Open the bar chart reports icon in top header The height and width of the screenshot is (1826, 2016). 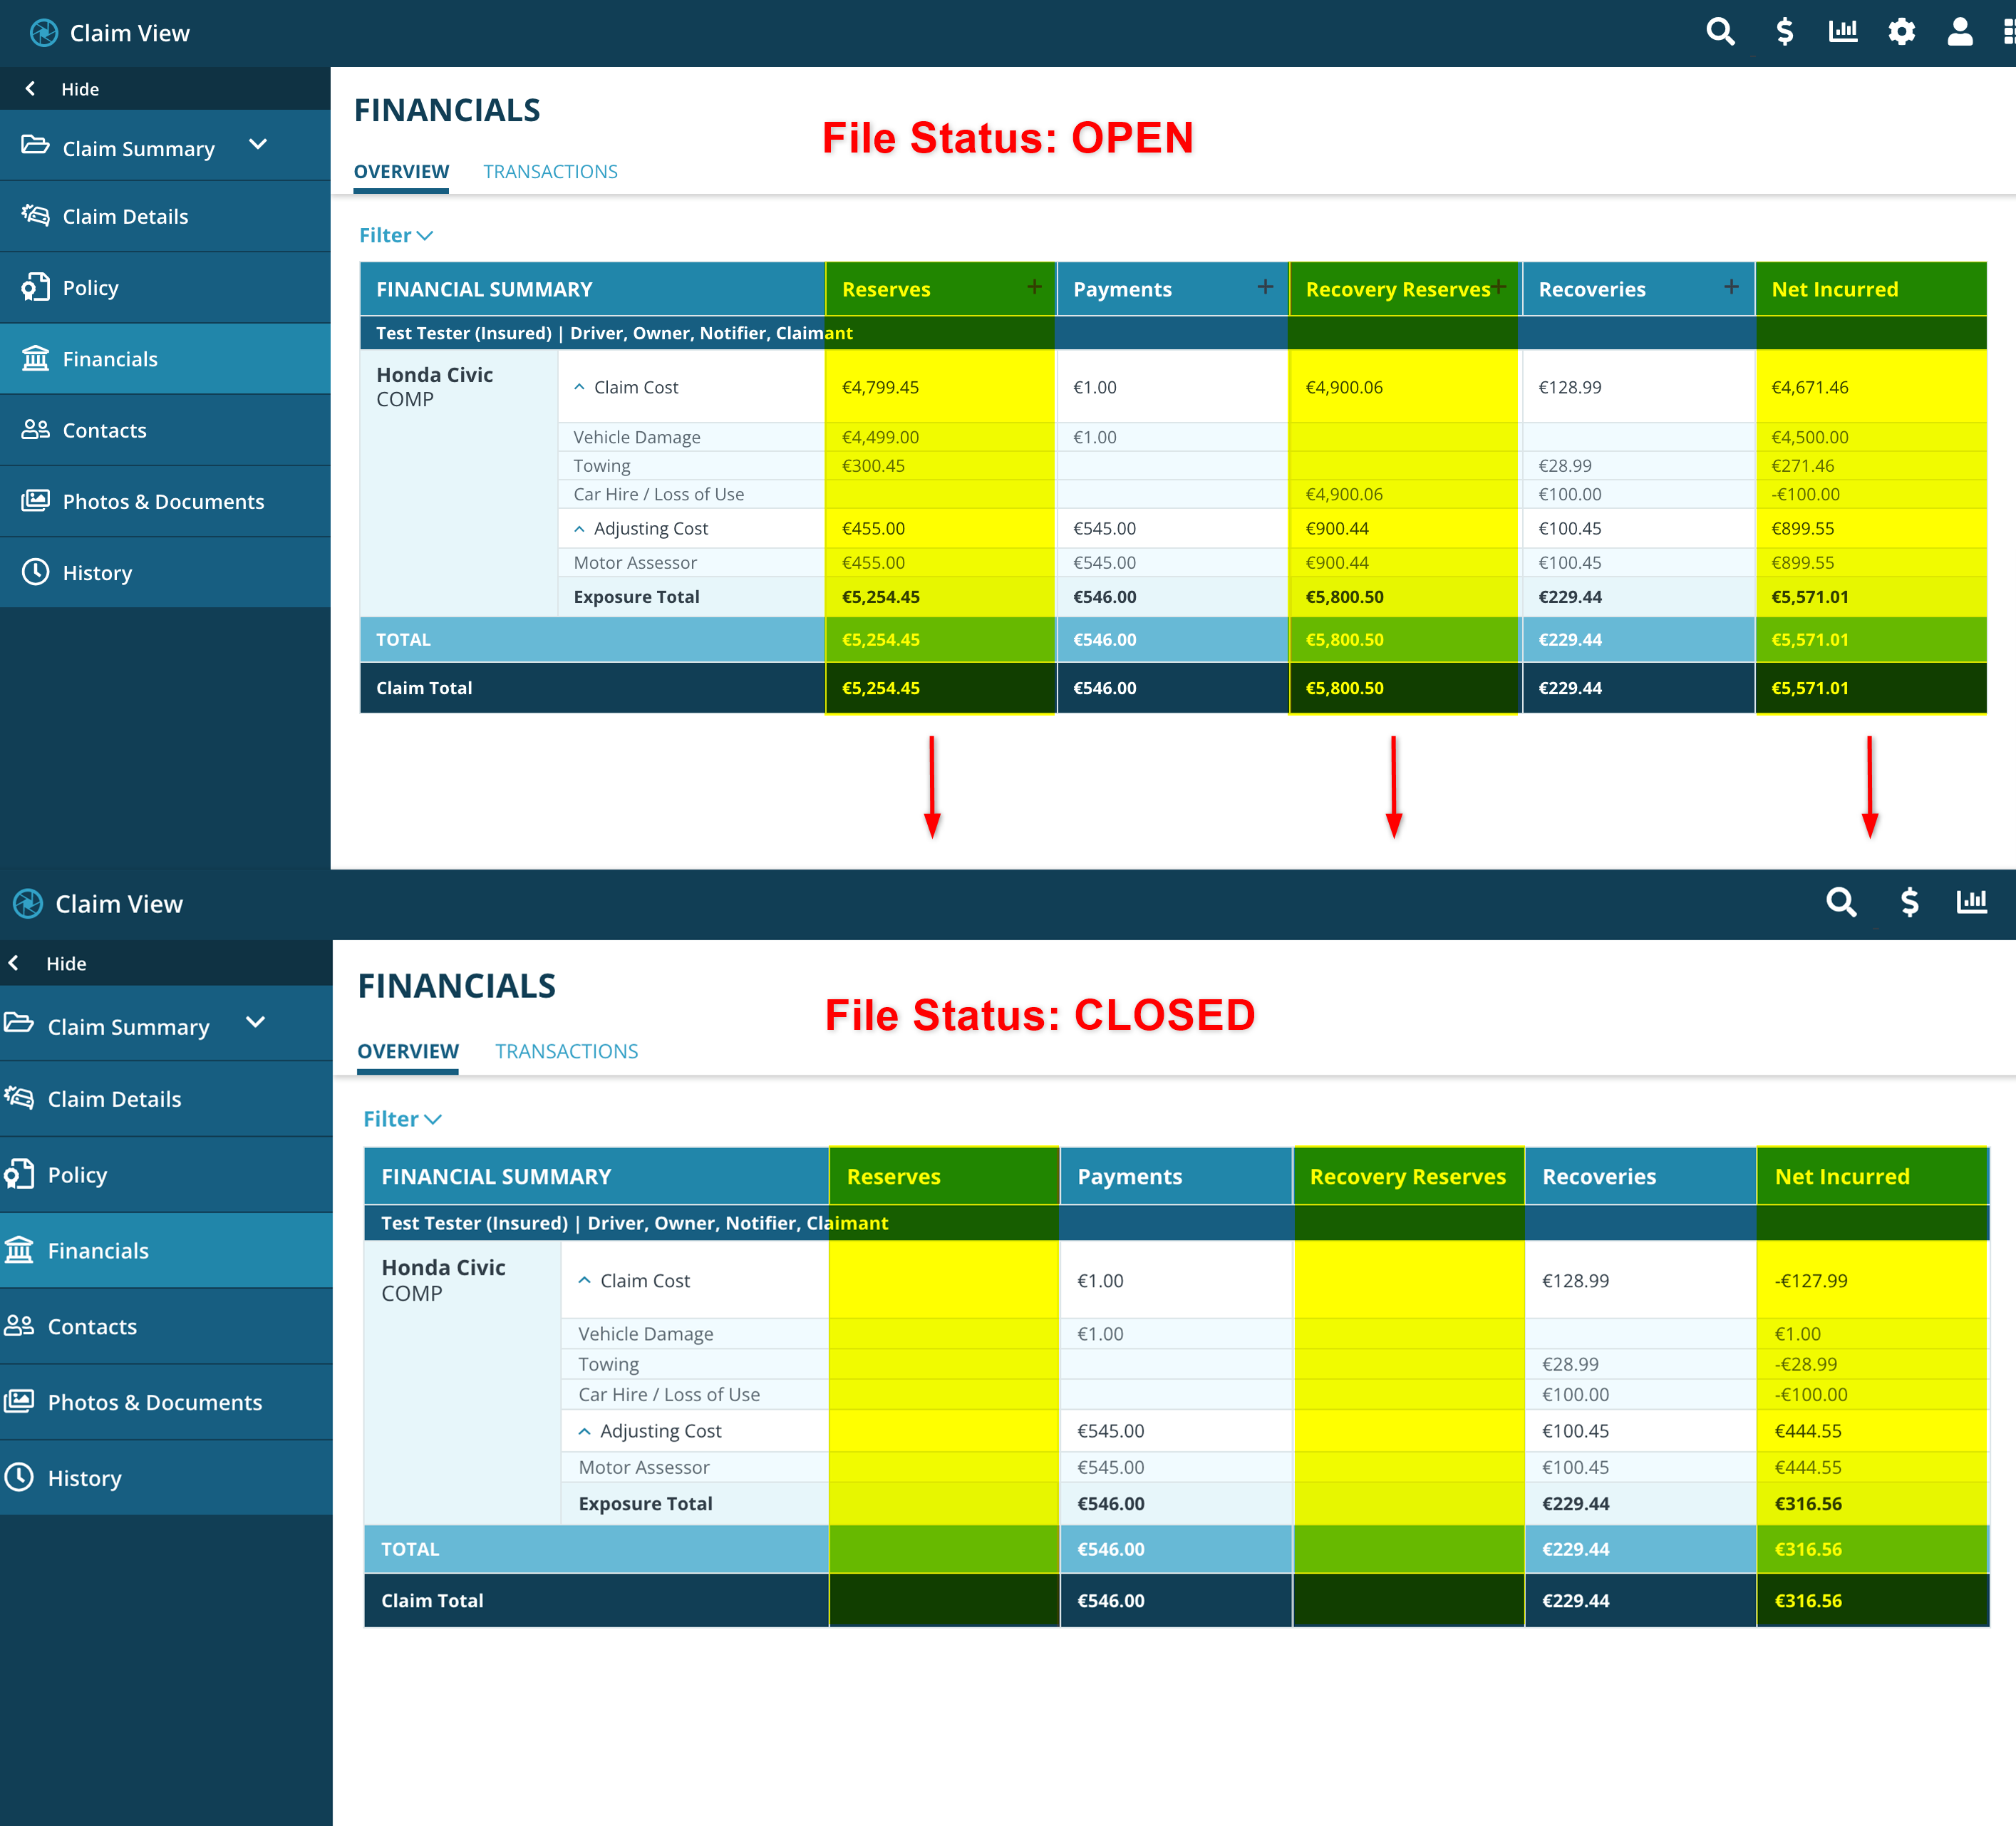coord(1842,32)
